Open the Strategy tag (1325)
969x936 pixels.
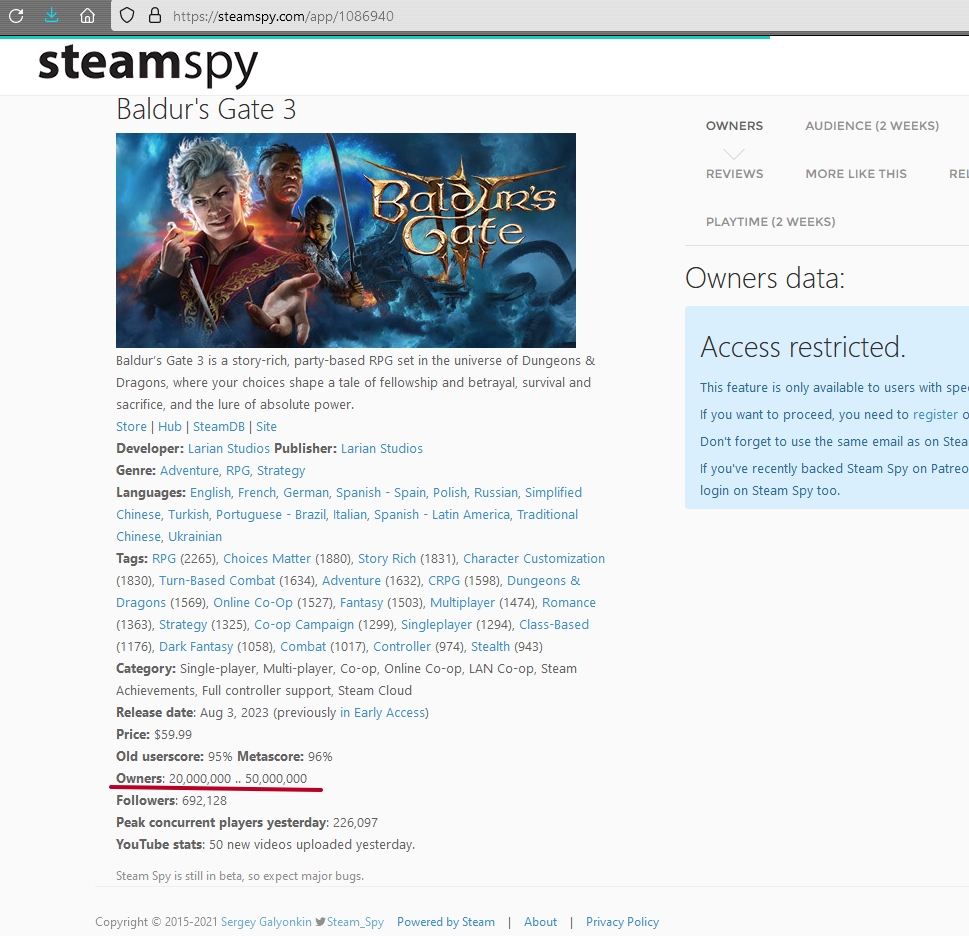tap(183, 625)
